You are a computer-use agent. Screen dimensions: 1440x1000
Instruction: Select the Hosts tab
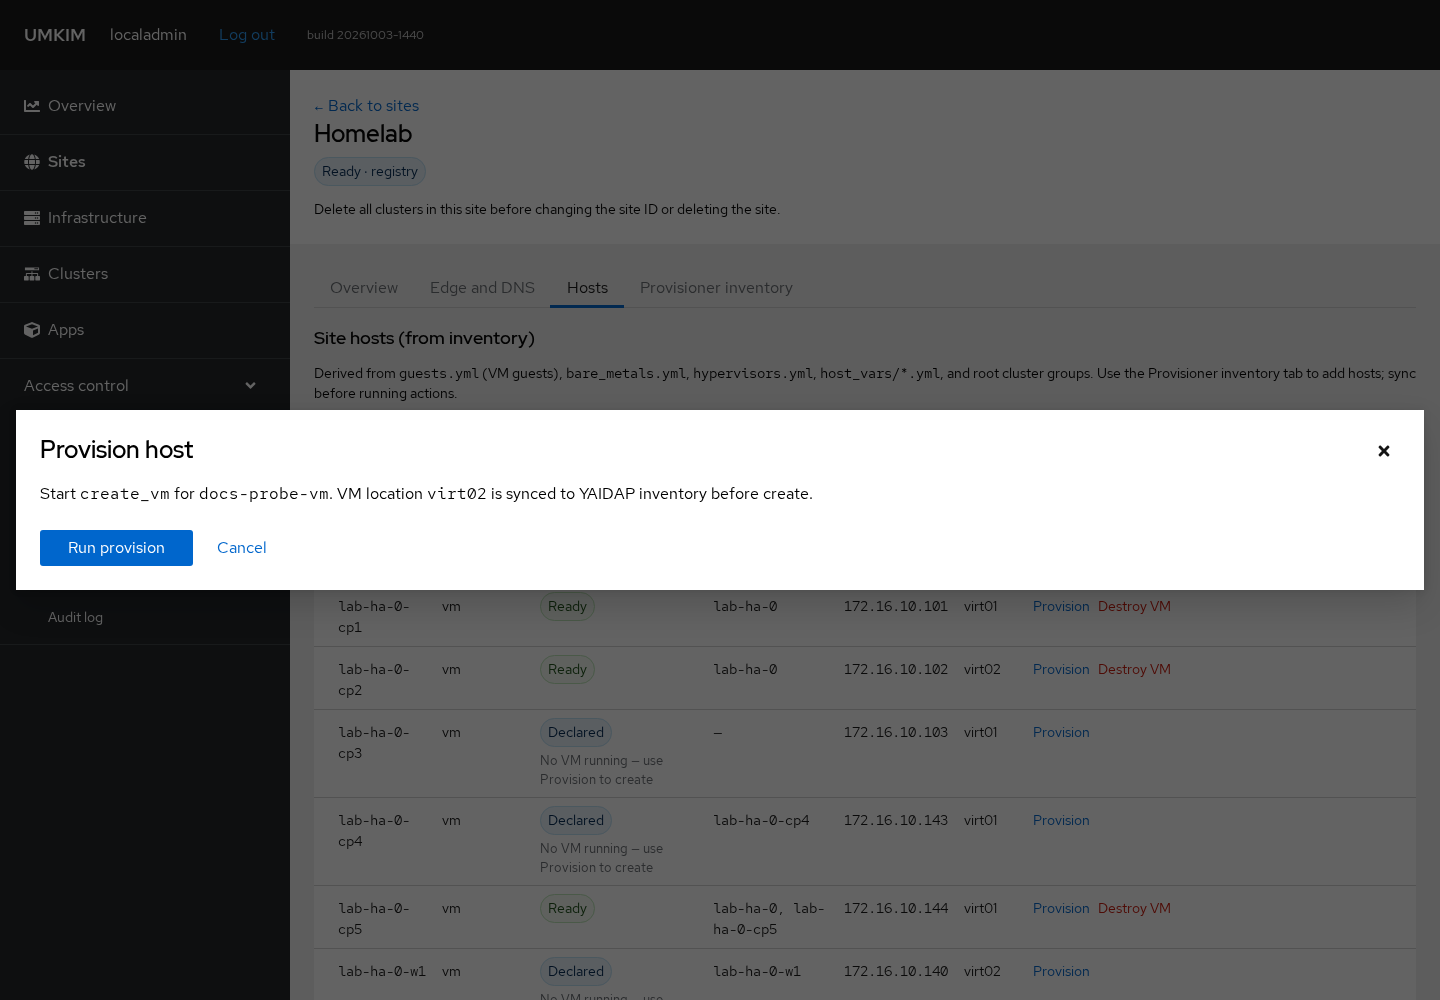point(587,288)
